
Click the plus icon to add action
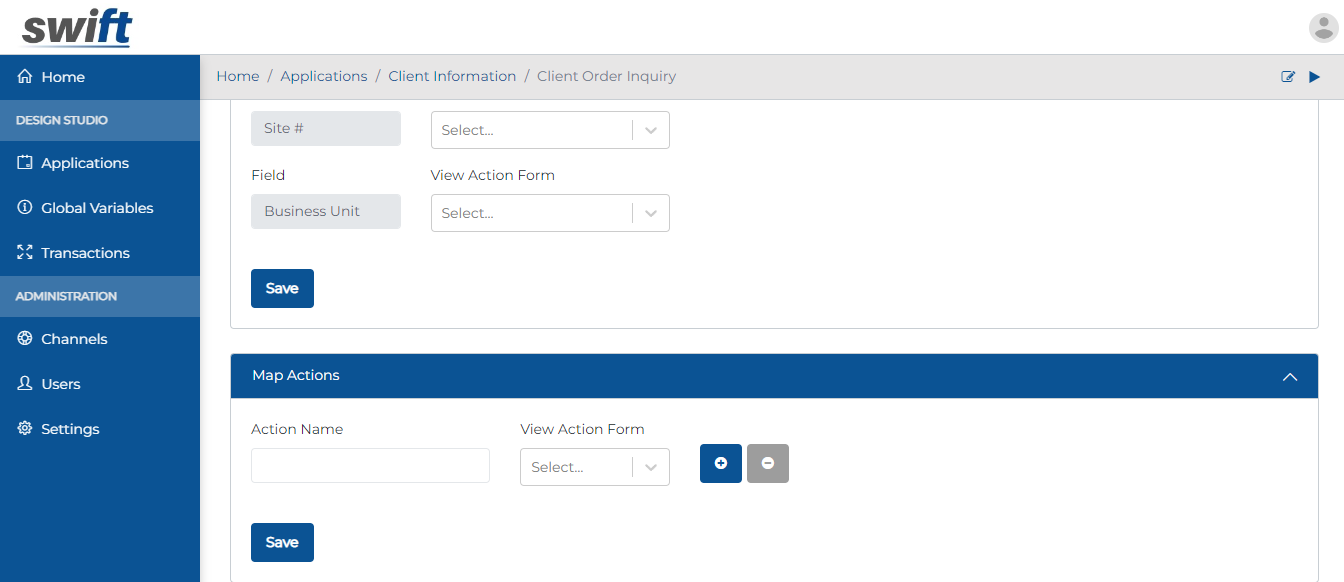[x=720, y=463]
